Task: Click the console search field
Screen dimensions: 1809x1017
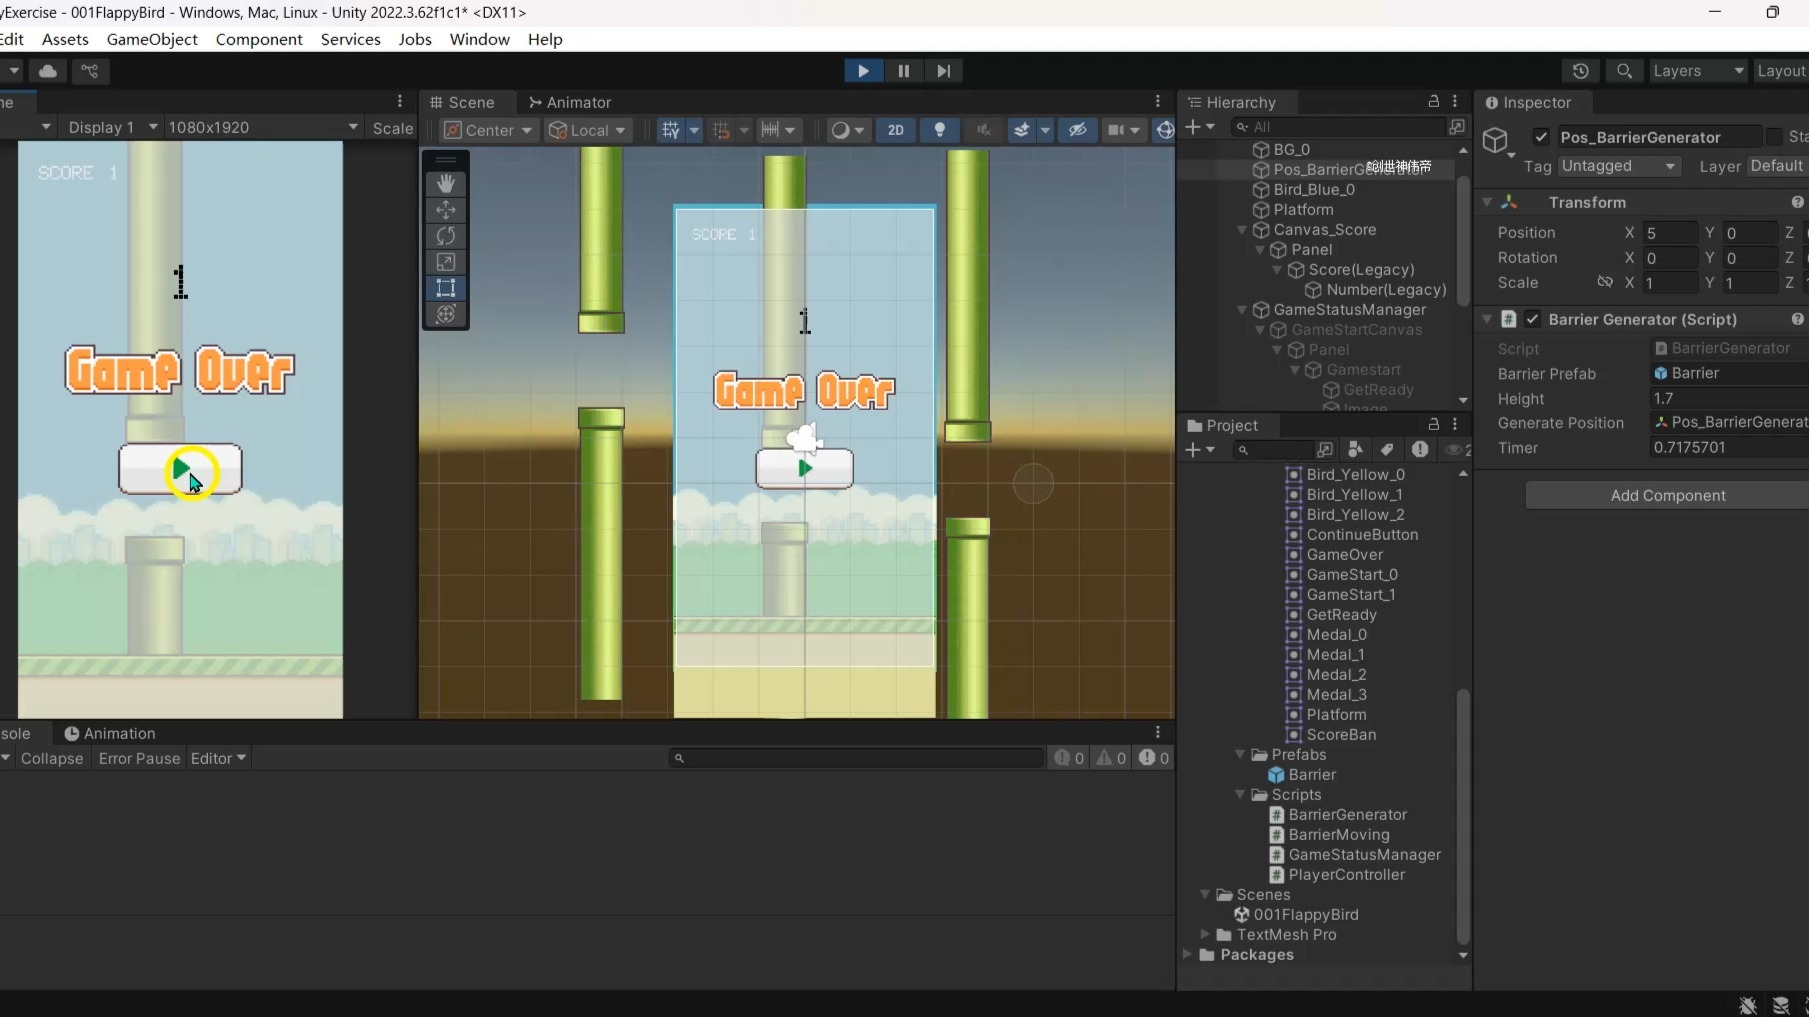Action: click(x=857, y=758)
